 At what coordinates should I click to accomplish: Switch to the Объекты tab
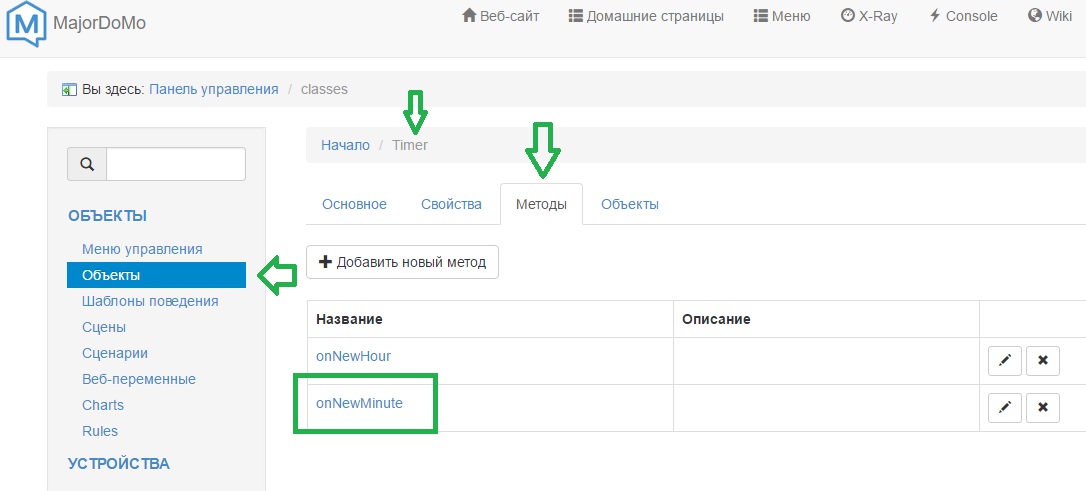[630, 204]
